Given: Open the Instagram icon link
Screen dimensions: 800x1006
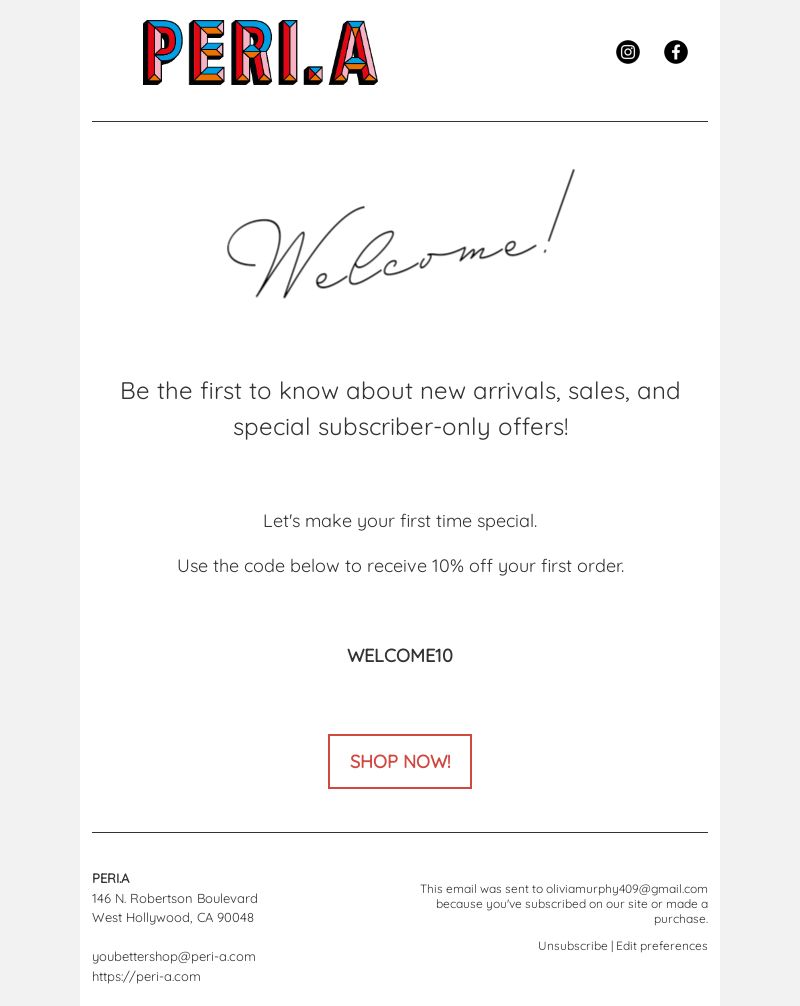Looking at the screenshot, I should (x=627, y=52).
